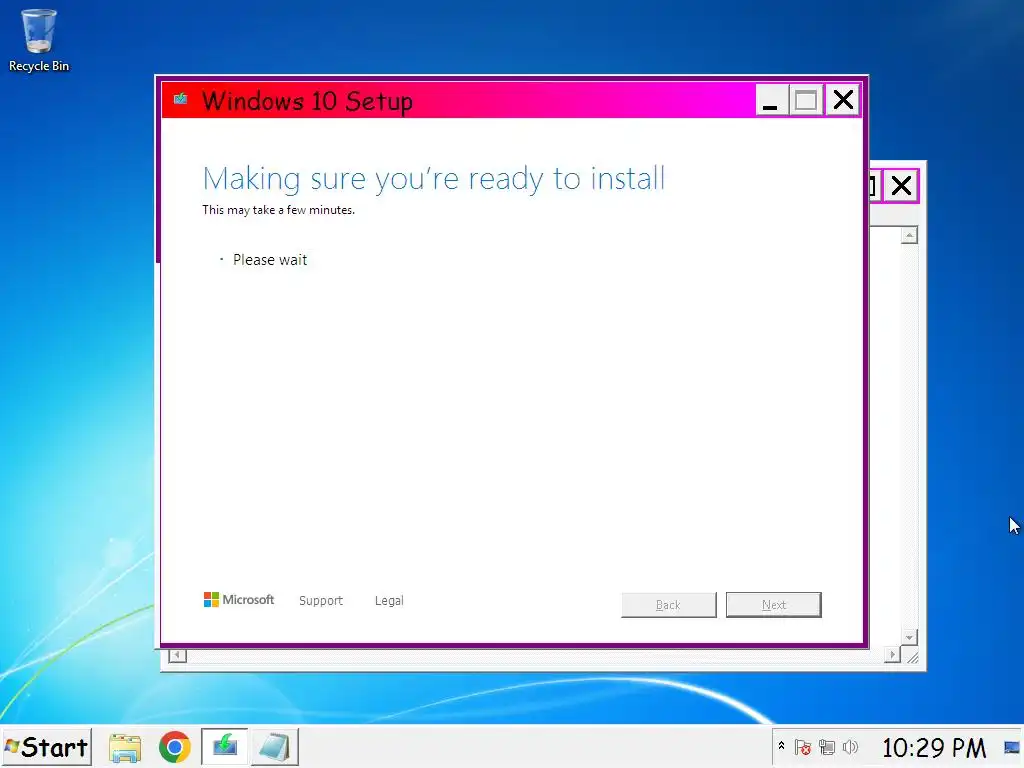1024x768 pixels.
Task: Select the Windows 10 Setup taskbar button
Action: (224, 747)
